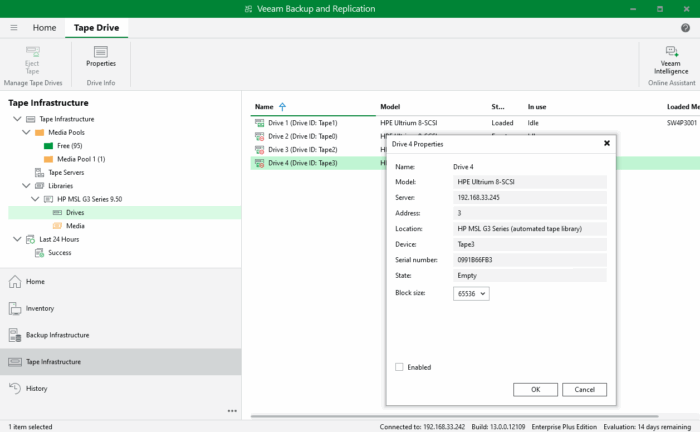Screen dimensions: 700x432
Task: Click the Drives node icon in the tree
Action: (x=57, y=213)
